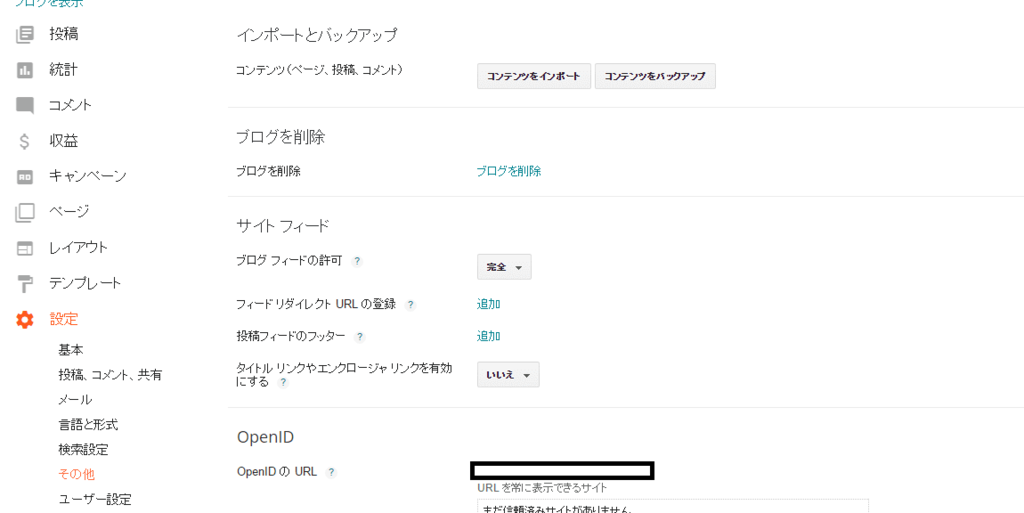Open the 完全 blog feed dropdown
1024x513 pixels.
(x=504, y=267)
